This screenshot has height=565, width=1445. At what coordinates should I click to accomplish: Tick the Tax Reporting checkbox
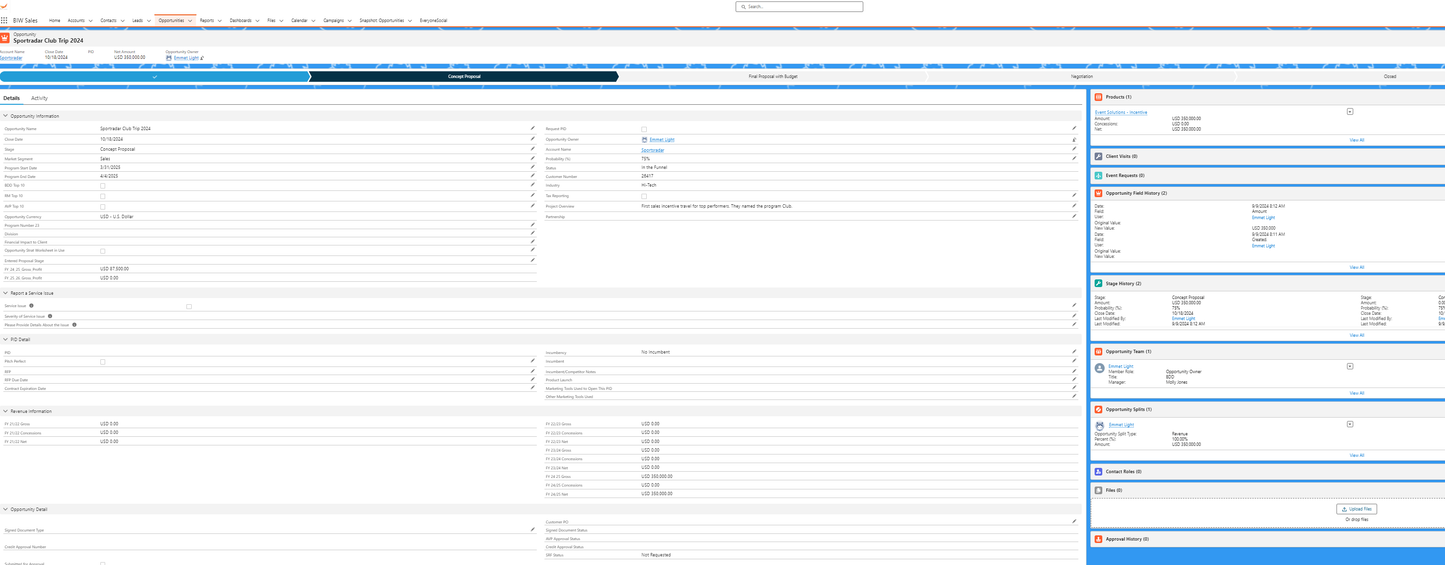coord(644,196)
